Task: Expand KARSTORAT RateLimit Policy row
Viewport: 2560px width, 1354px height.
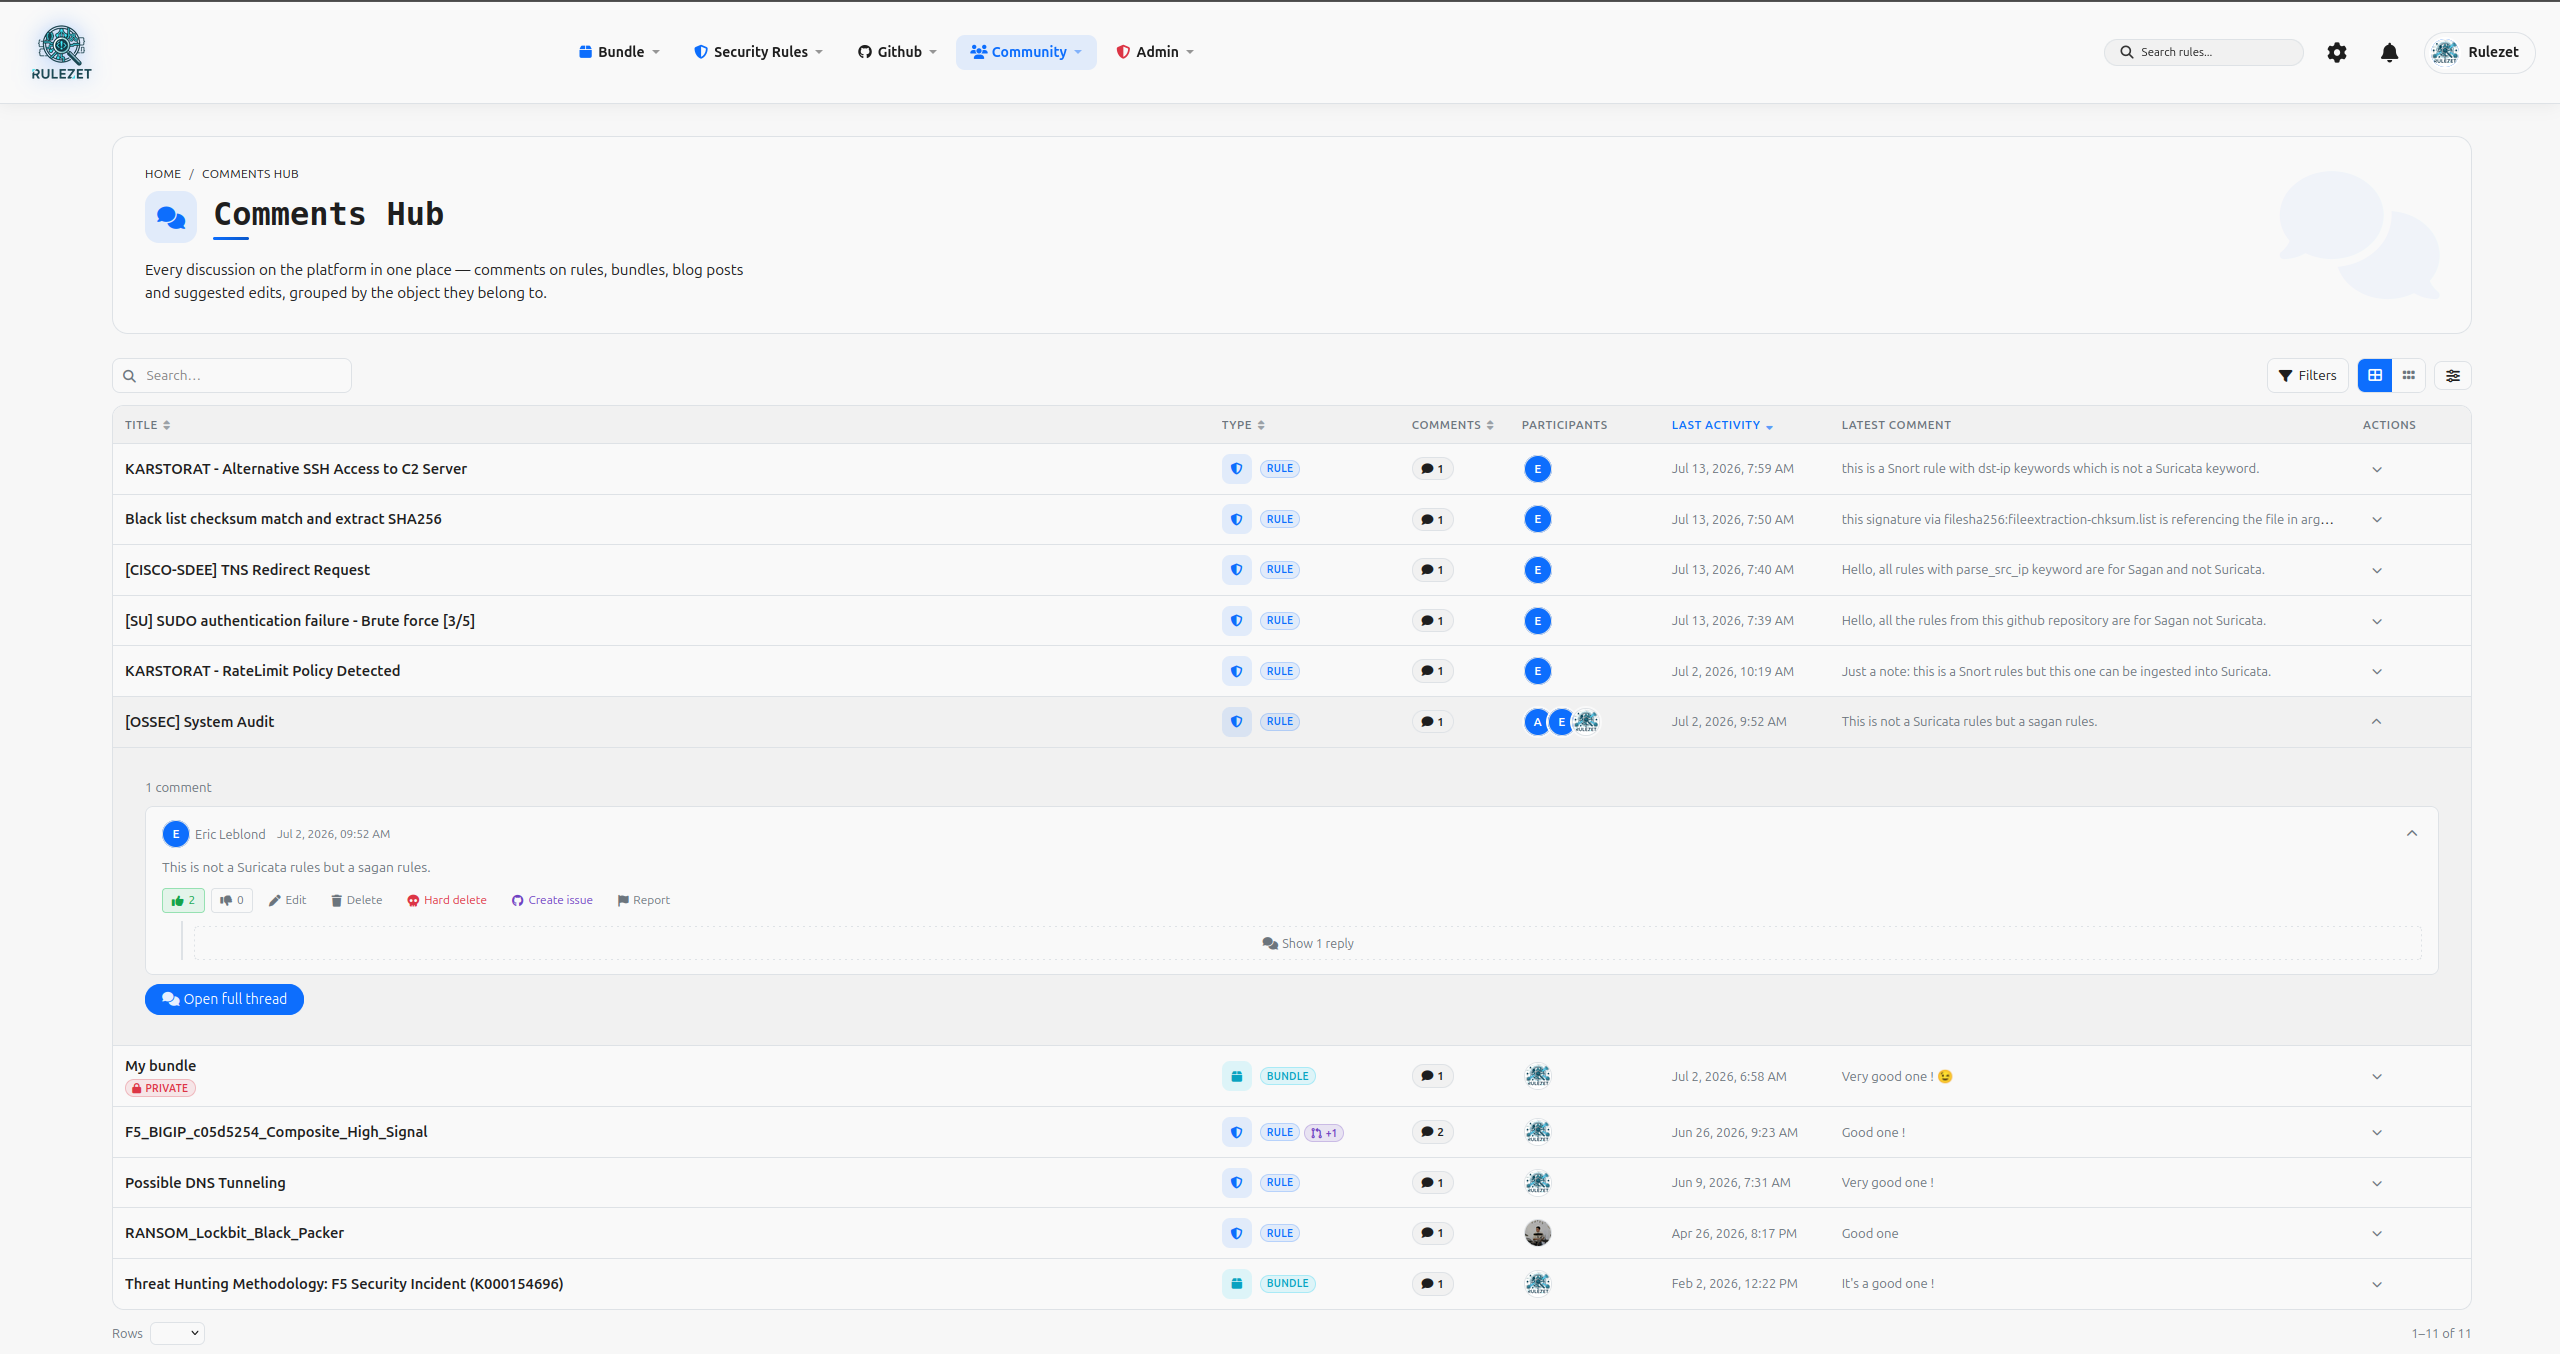Action: pos(2377,671)
